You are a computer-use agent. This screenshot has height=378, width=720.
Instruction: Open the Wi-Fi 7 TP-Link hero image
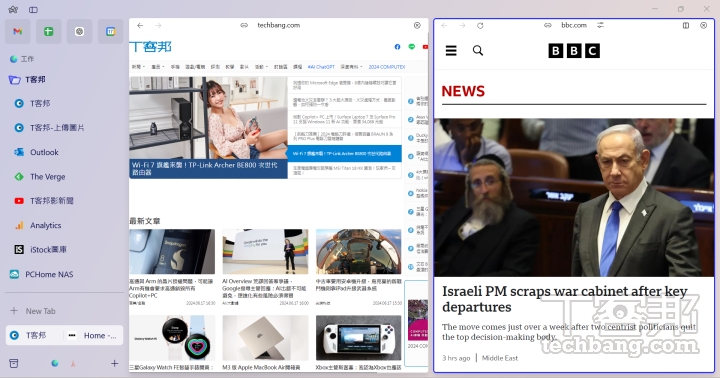208,127
